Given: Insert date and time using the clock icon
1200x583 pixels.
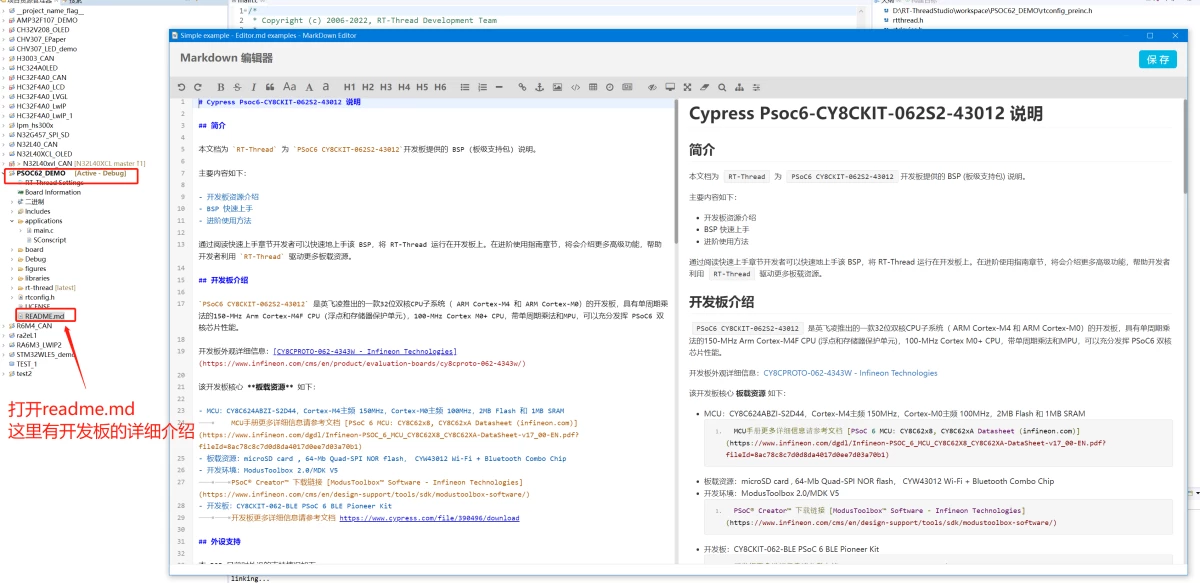Looking at the screenshot, I should coord(610,87).
